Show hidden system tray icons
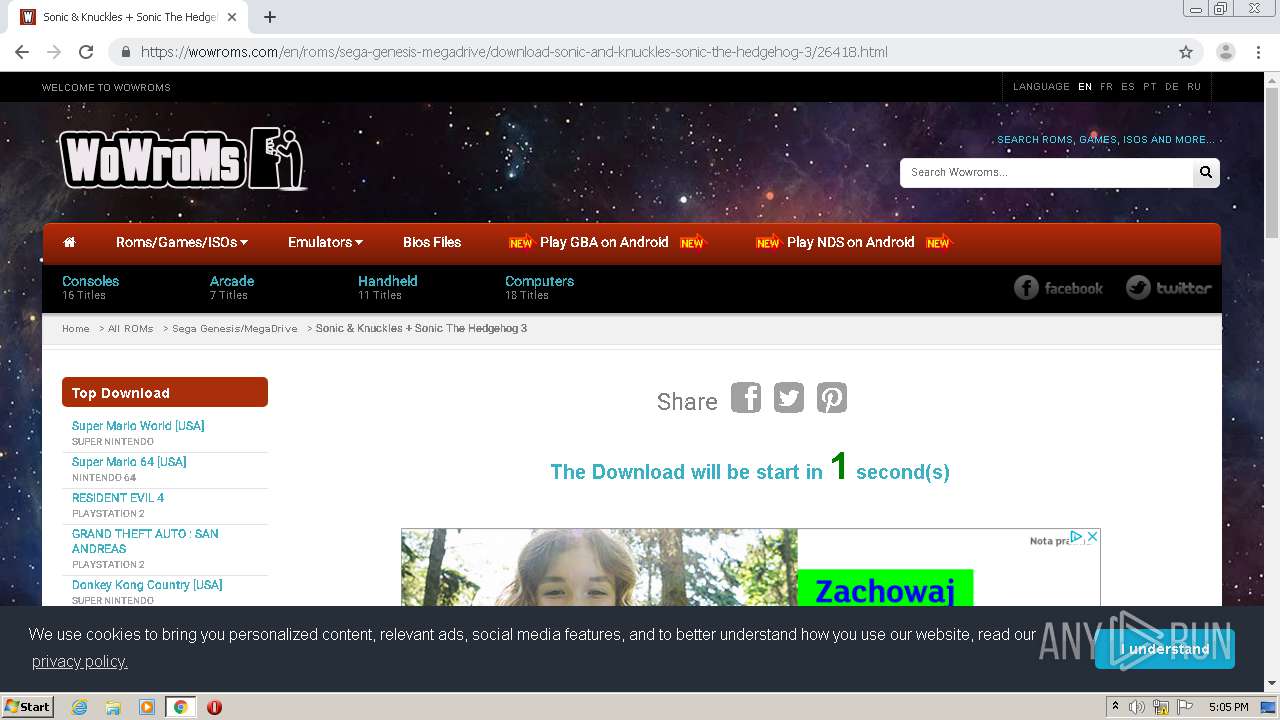Screen dimensions: 1280x720 pyautogui.click(x=1115, y=707)
